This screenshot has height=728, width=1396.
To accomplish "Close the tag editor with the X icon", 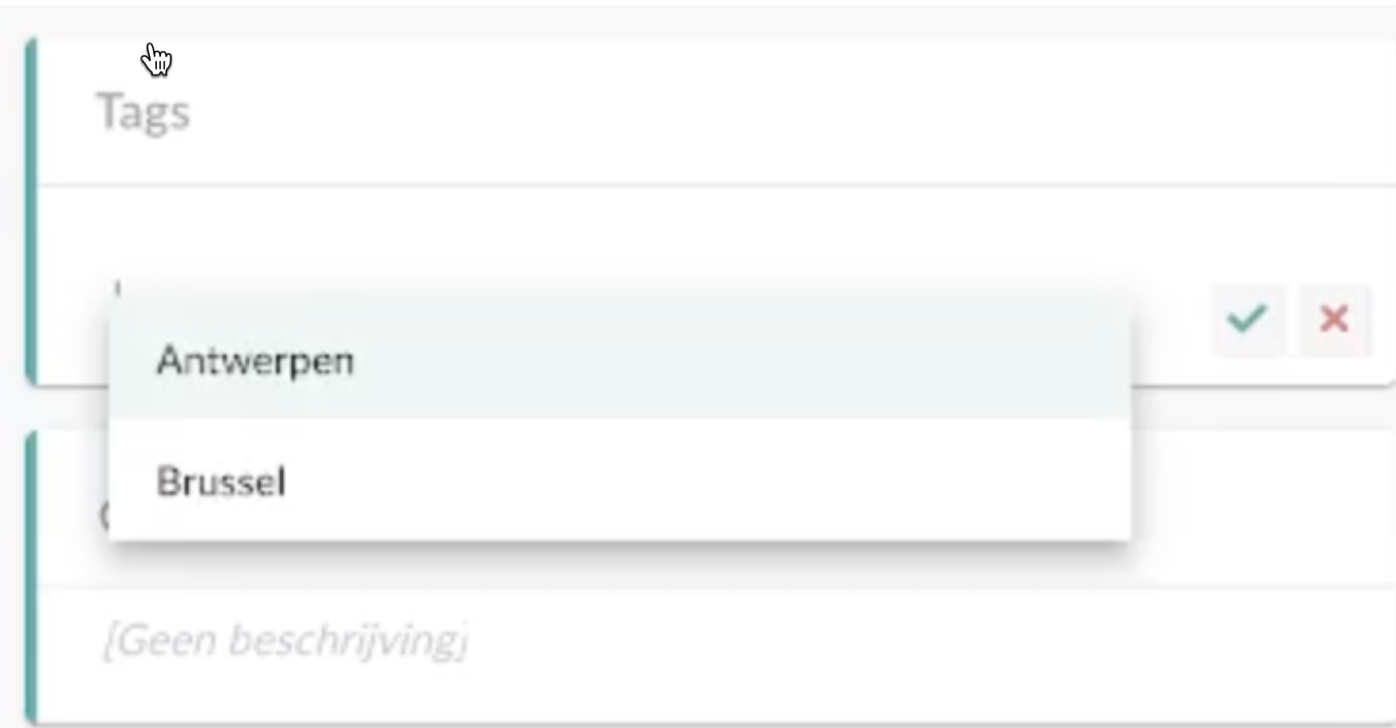I will (x=1334, y=319).
